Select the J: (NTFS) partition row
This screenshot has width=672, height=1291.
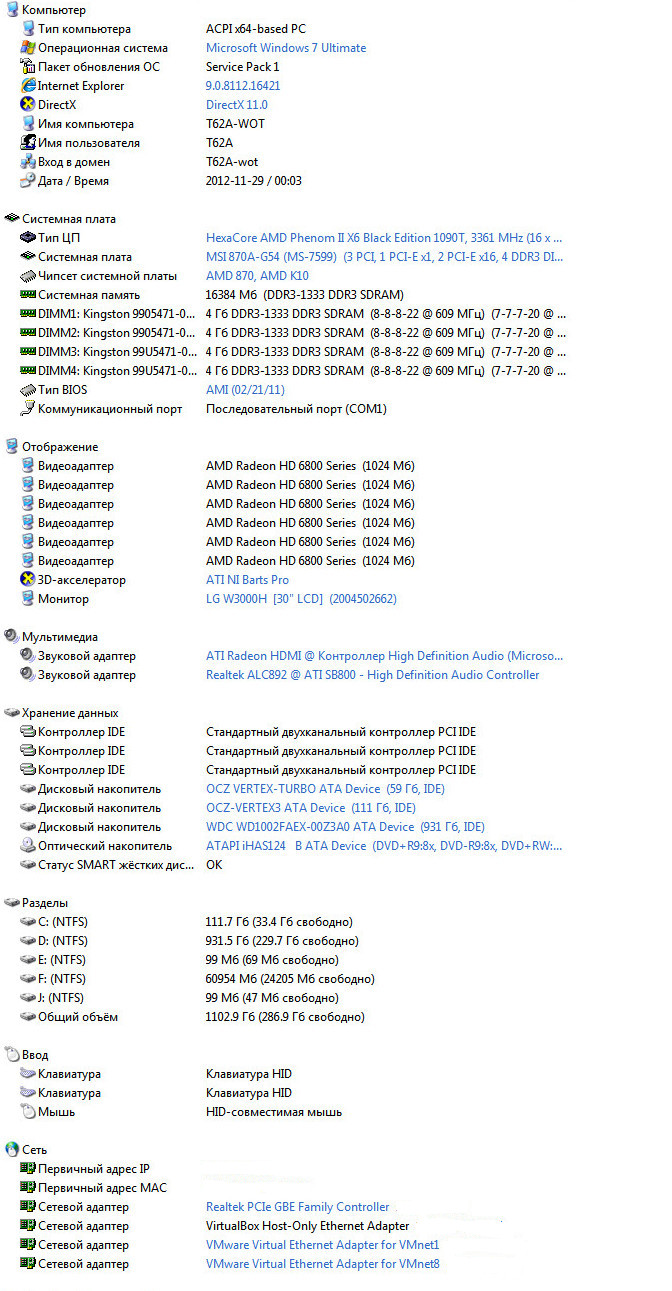pos(62,998)
